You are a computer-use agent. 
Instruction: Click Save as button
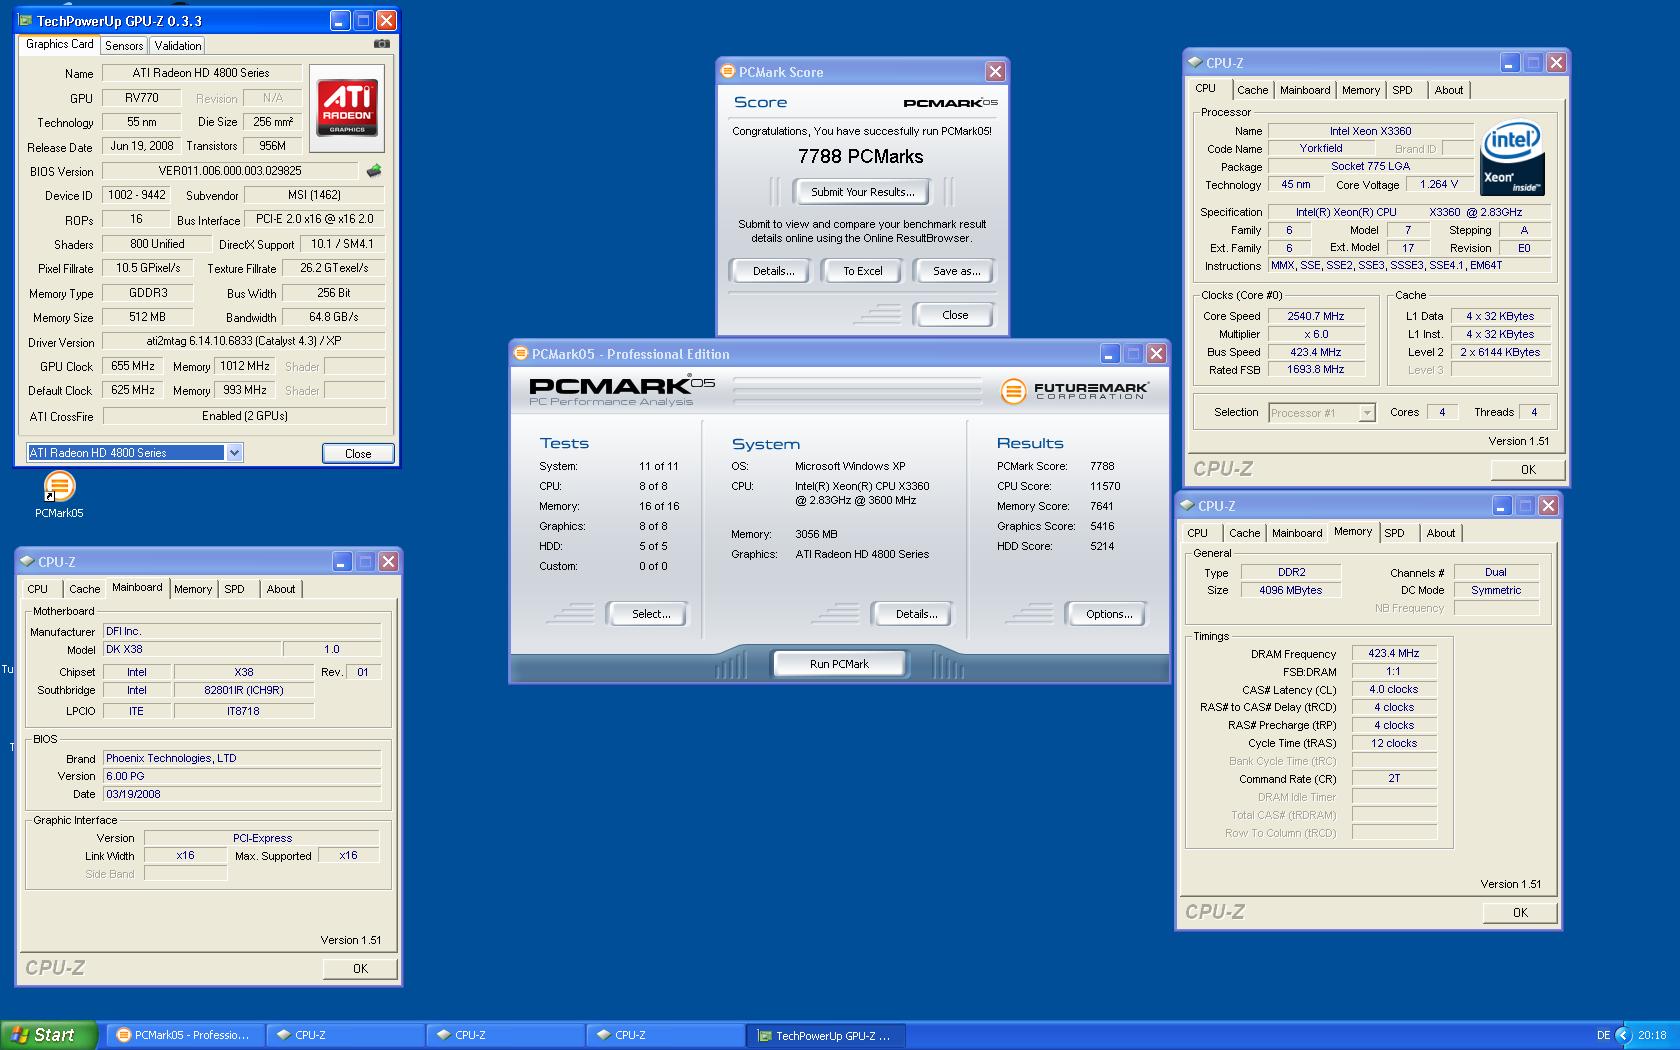click(955, 271)
